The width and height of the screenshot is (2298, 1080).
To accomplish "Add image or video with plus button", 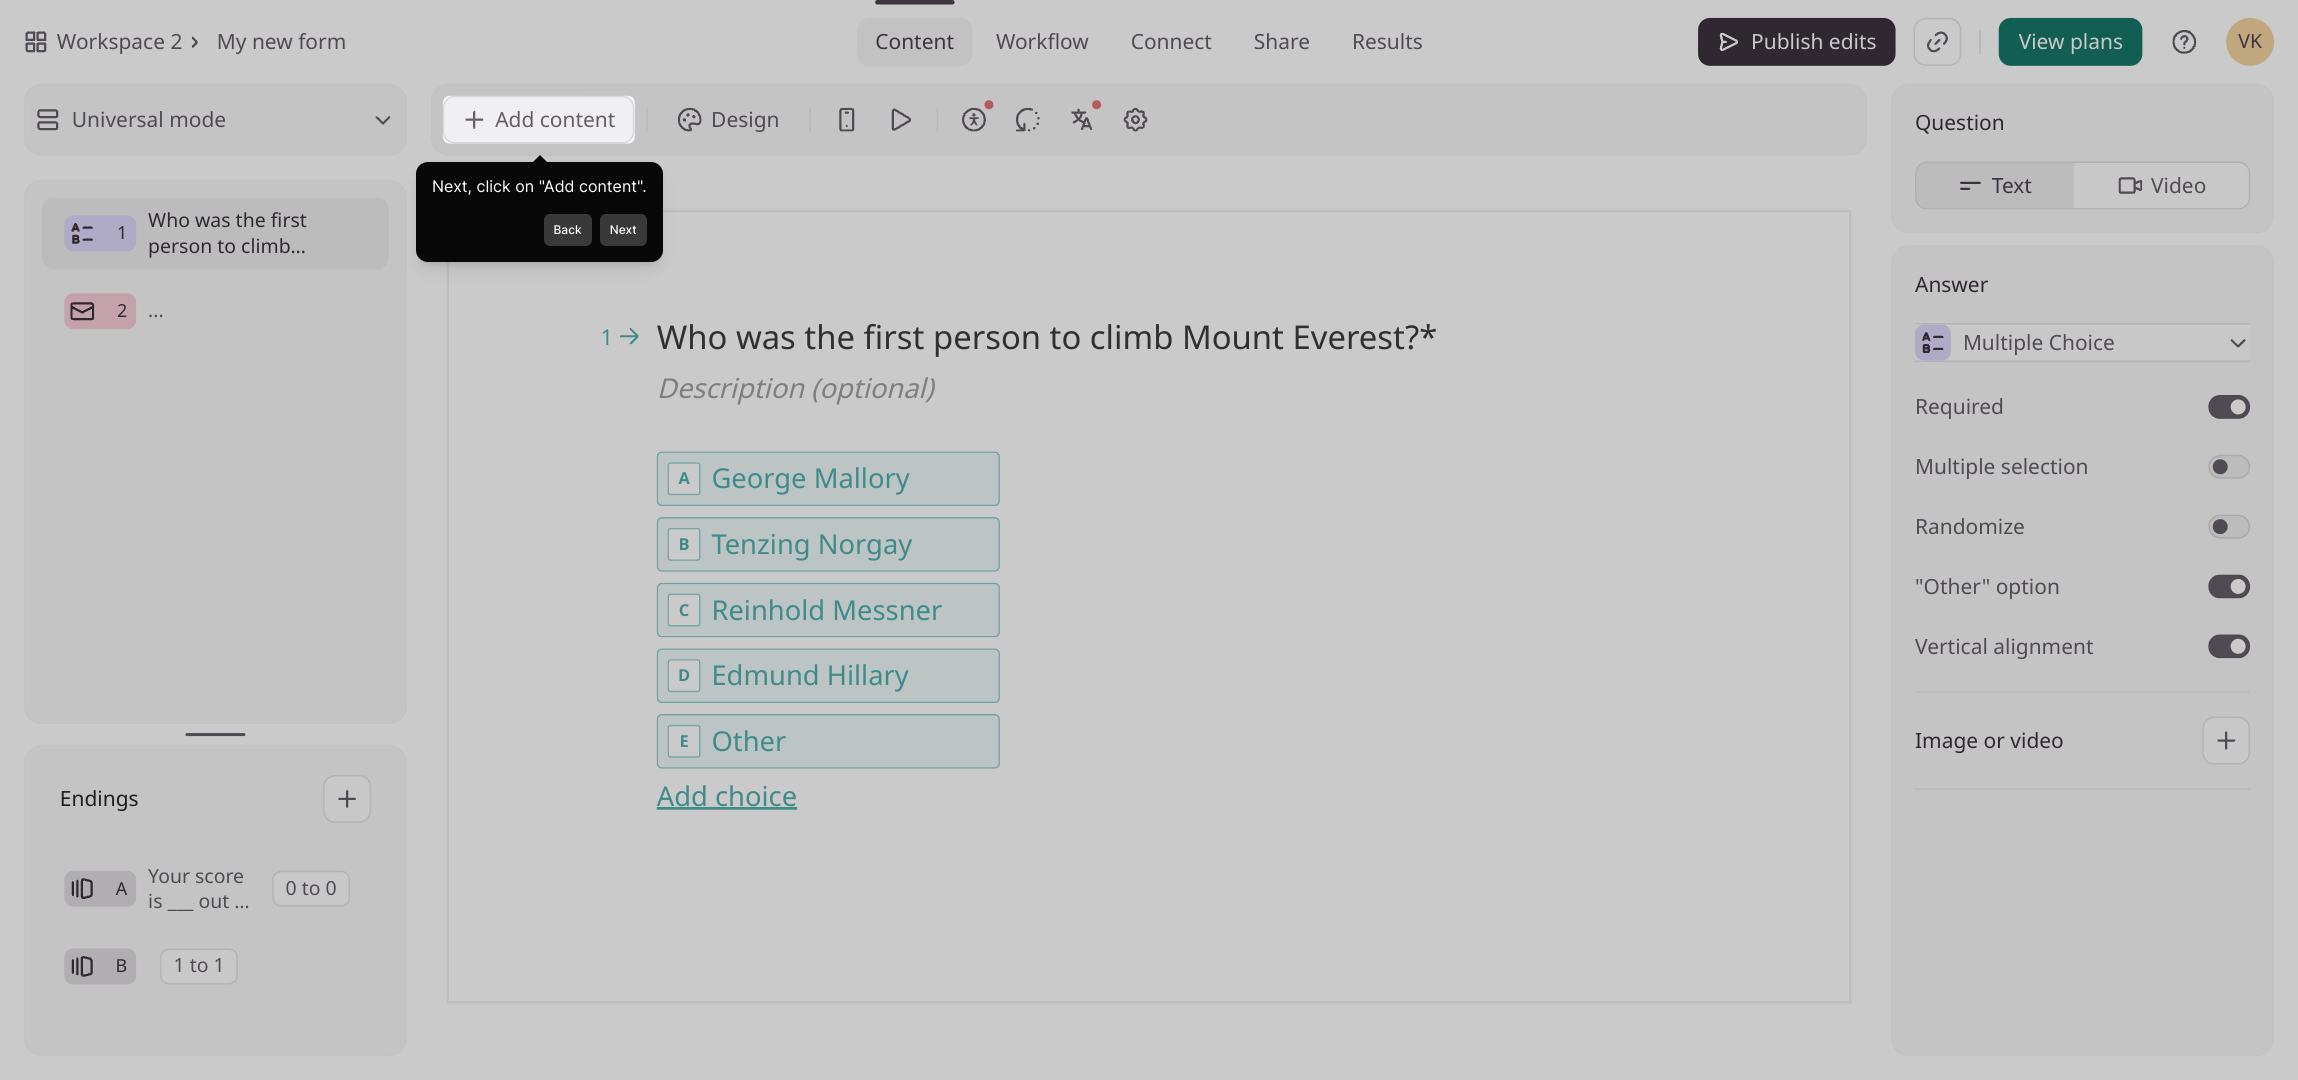I will [2226, 741].
